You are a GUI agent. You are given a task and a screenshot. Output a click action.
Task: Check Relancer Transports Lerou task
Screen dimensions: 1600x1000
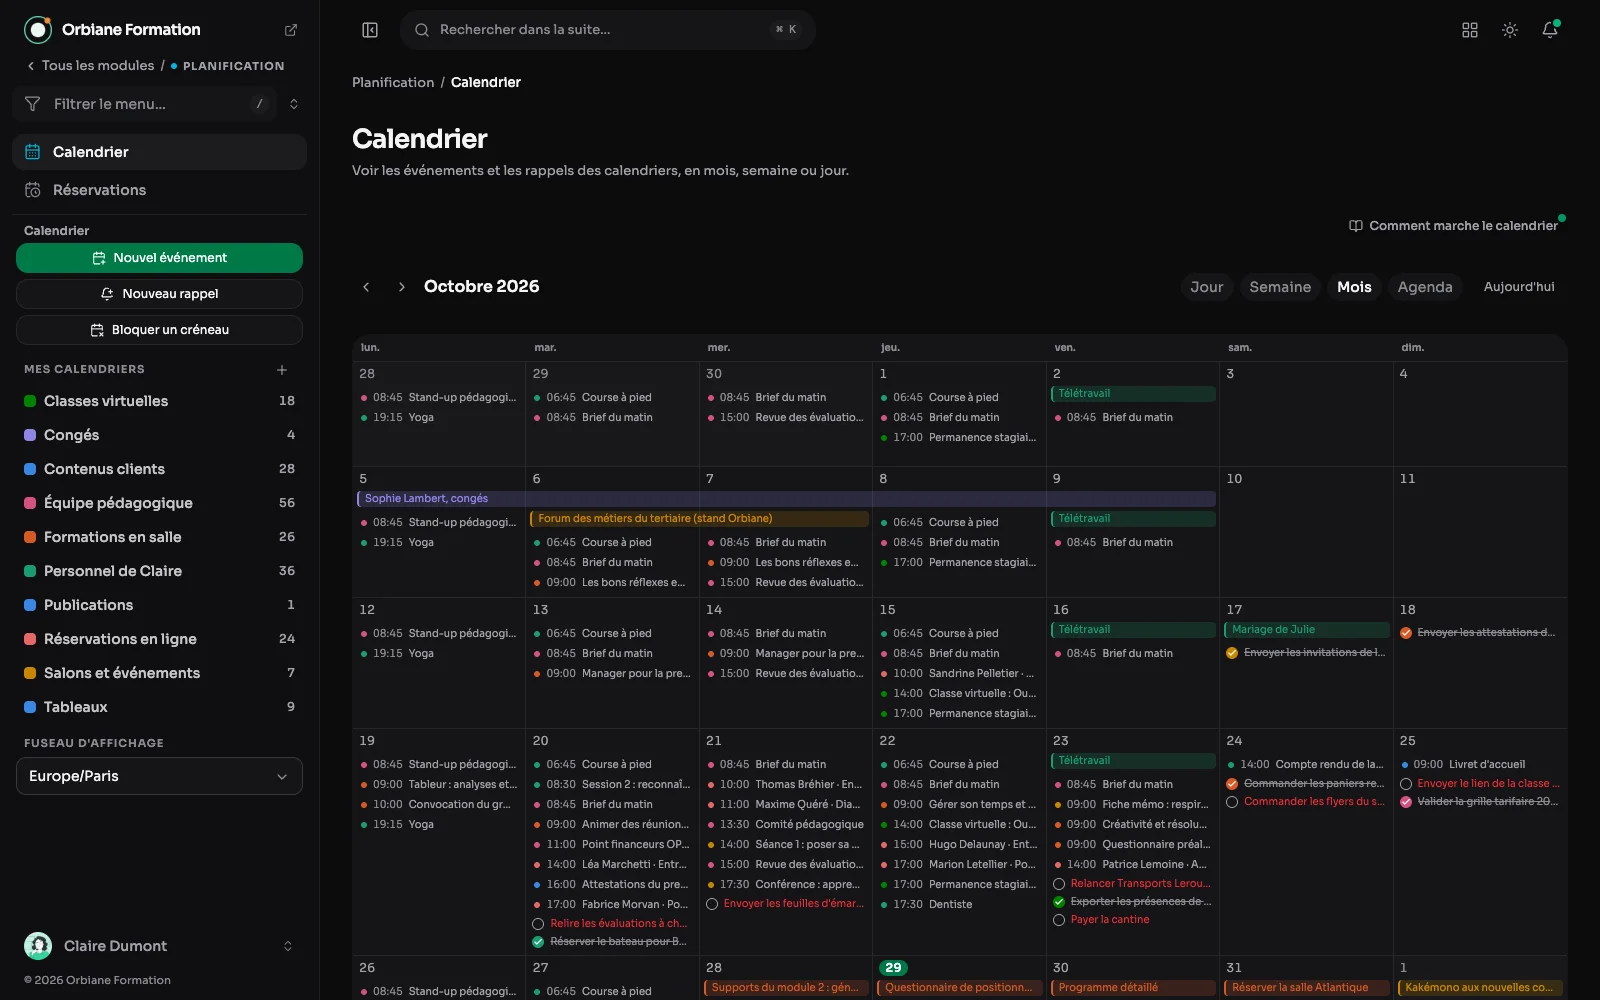point(1059,884)
